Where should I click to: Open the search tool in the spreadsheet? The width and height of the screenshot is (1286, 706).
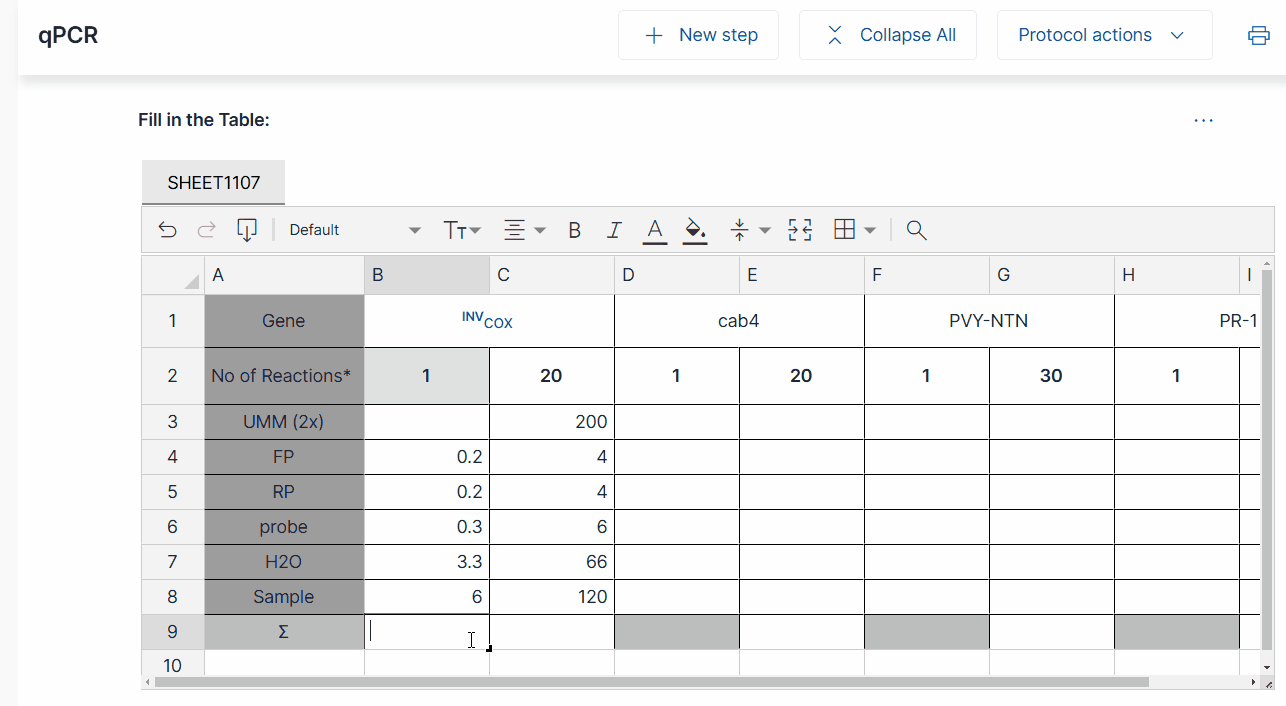click(916, 230)
